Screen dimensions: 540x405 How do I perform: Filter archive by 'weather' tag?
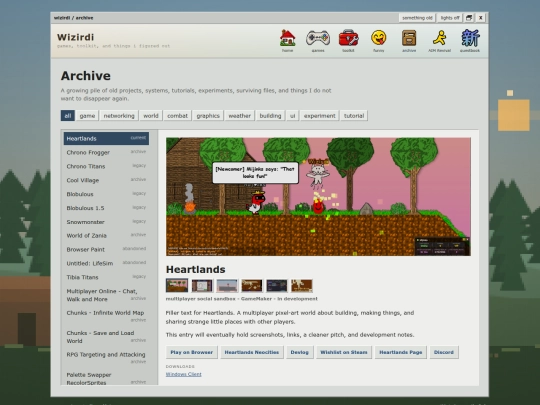click(239, 116)
